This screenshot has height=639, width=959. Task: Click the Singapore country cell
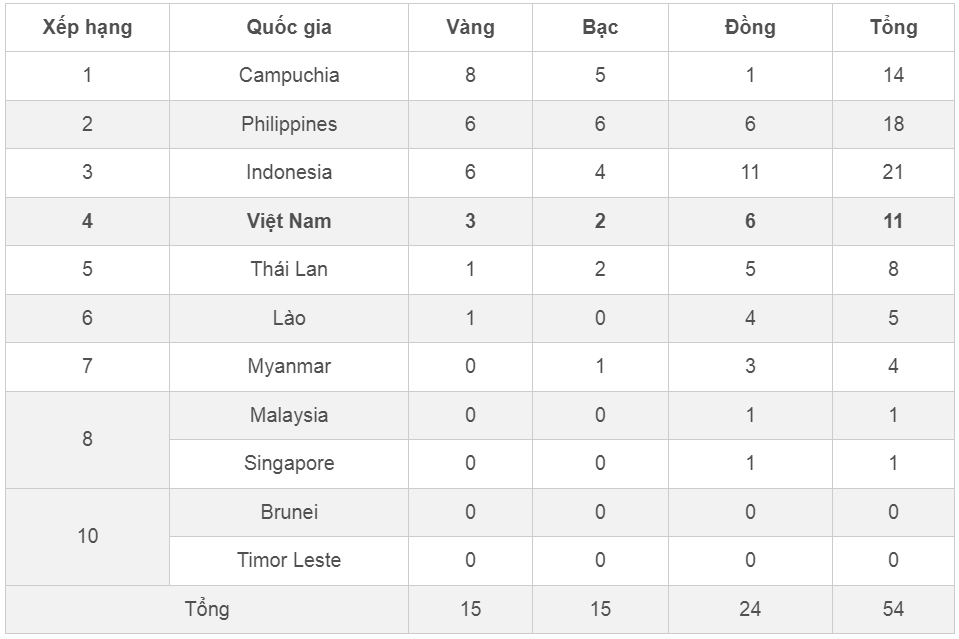pos(289,463)
